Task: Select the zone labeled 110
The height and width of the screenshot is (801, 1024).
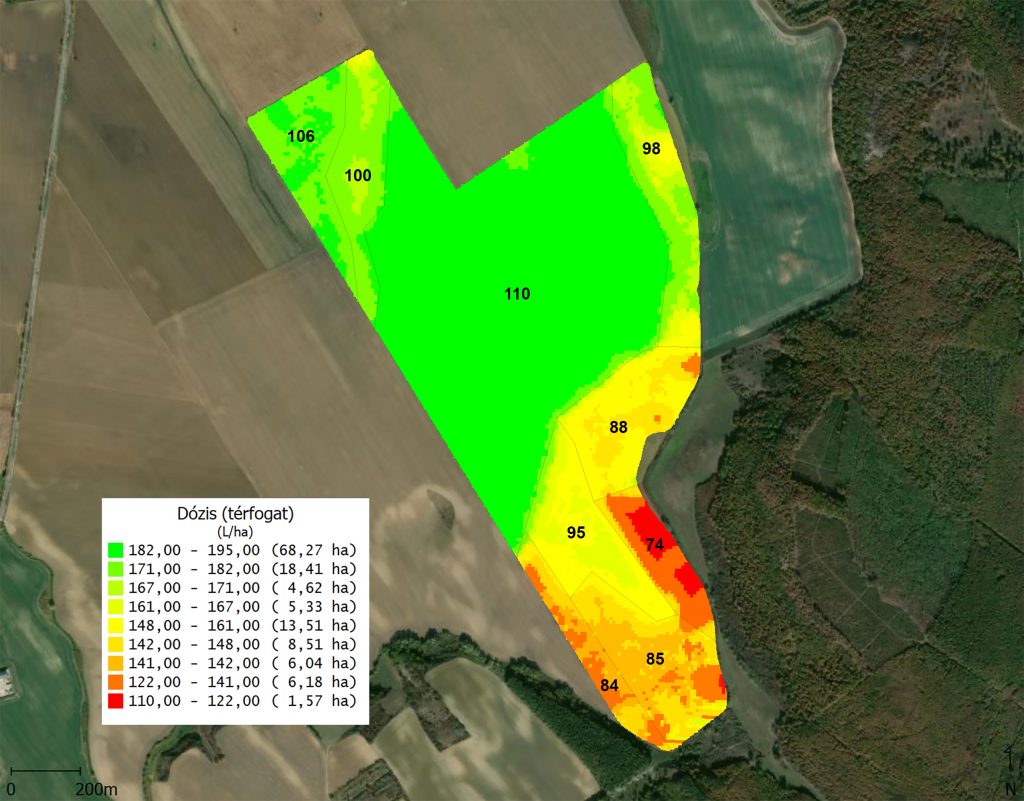Action: pos(517,294)
